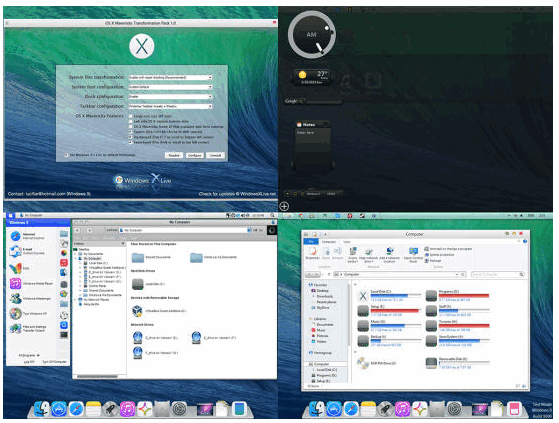The width and height of the screenshot is (559, 423).
Task: Open the File tab in the Computer ribbon
Action: pyautogui.click(x=311, y=242)
